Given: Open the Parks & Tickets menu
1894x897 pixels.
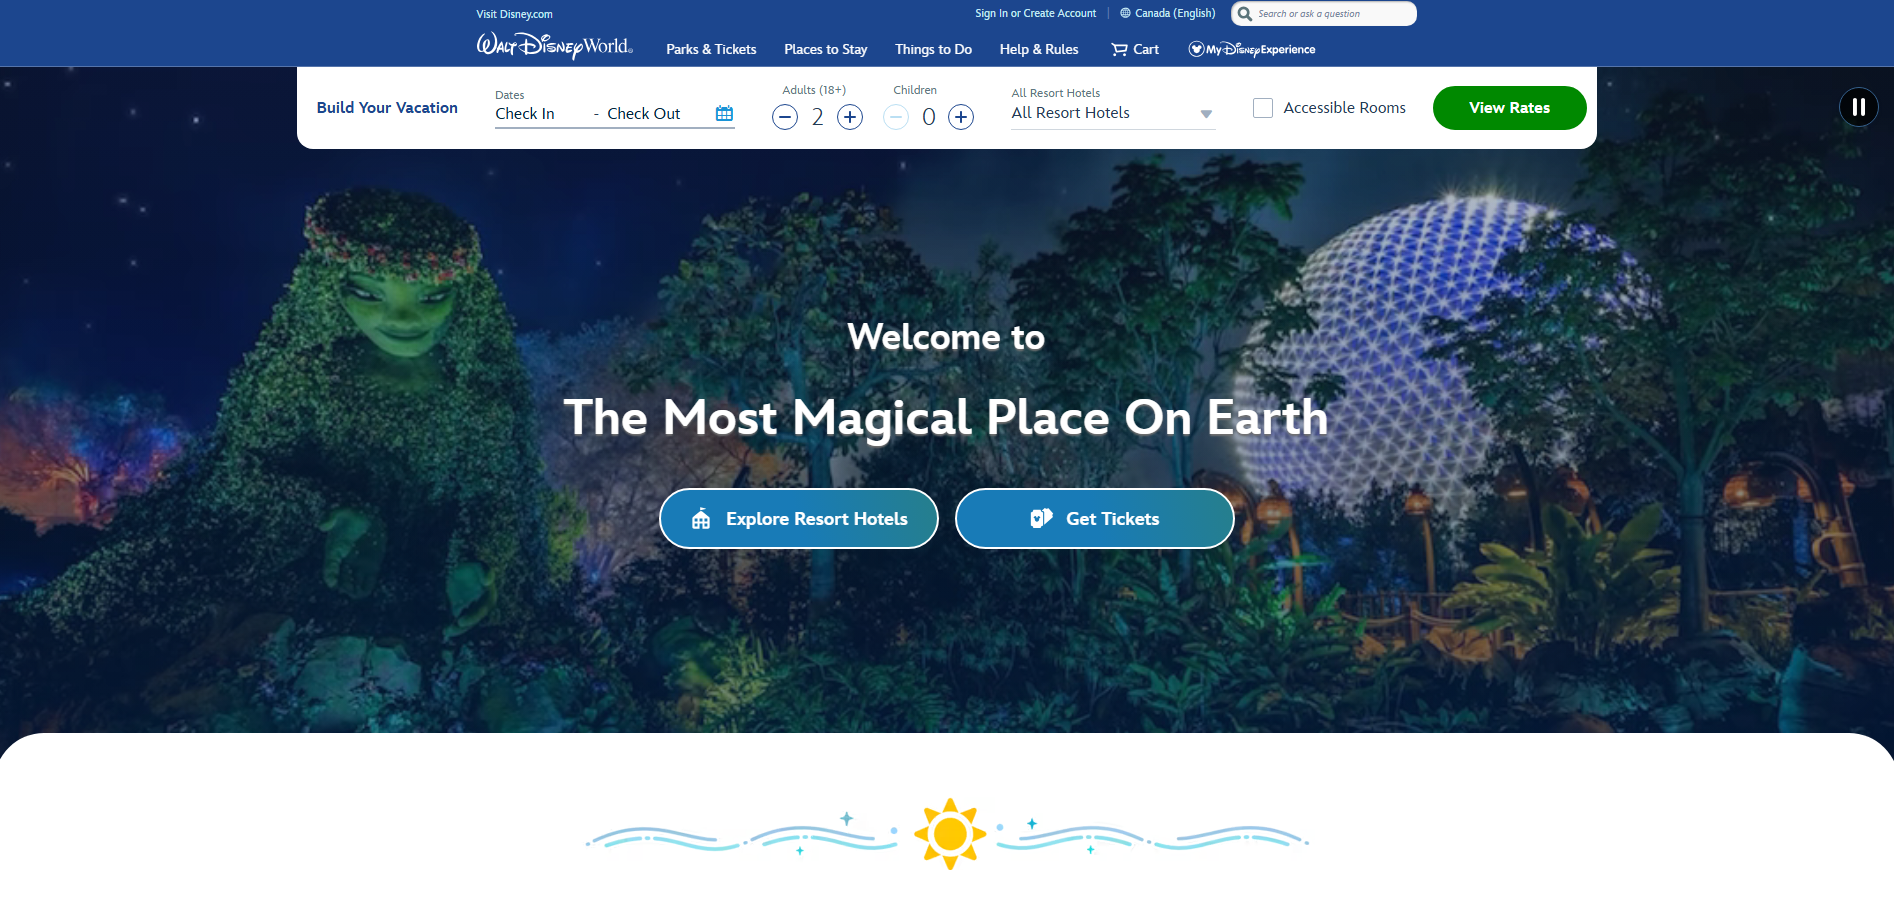Looking at the screenshot, I should click(x=711, y=49).
